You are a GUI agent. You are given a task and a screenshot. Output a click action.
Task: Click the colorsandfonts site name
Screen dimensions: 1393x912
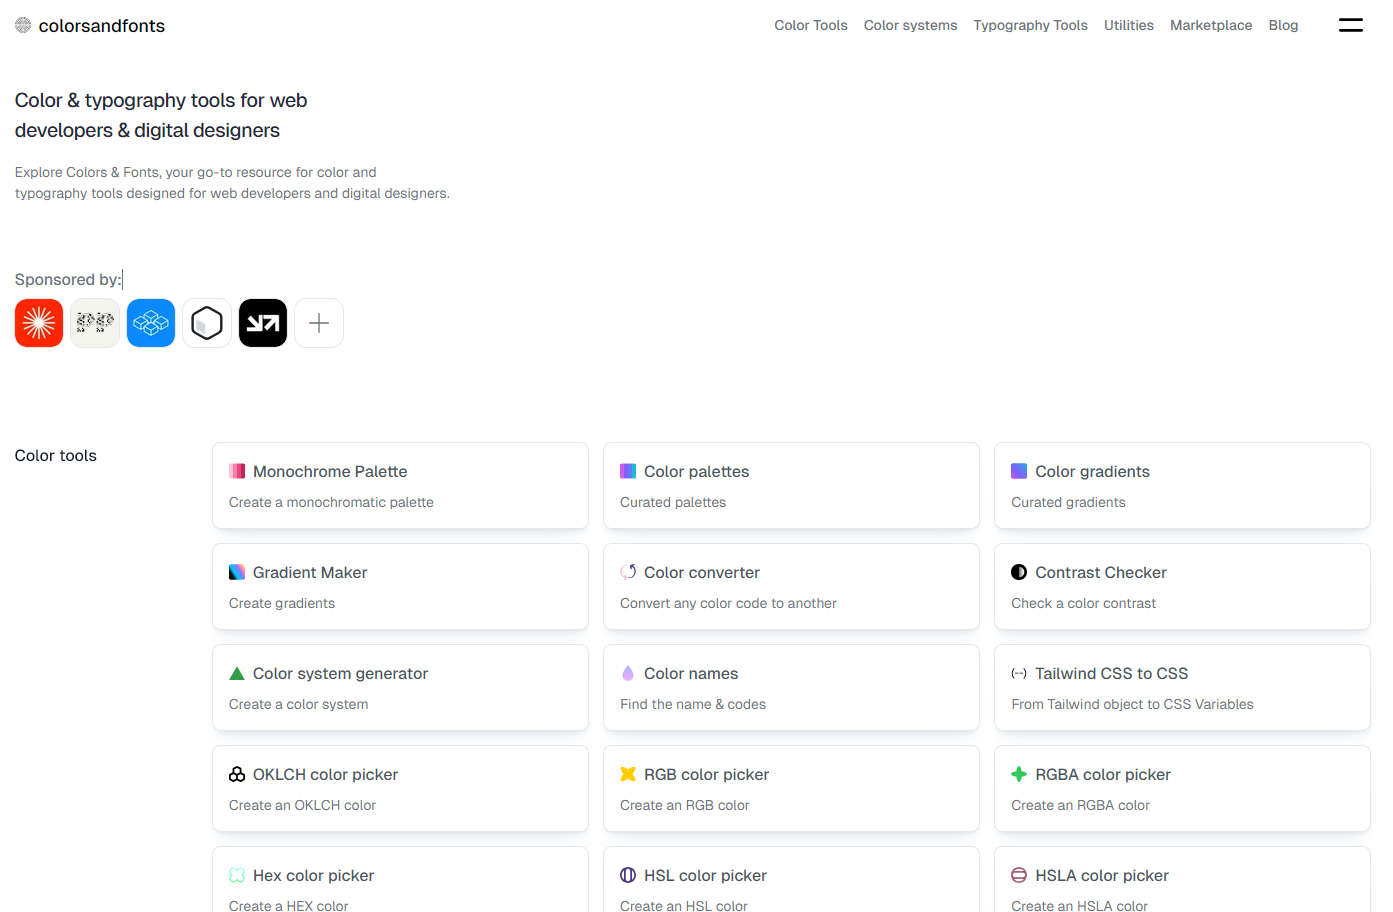point(102,26)
